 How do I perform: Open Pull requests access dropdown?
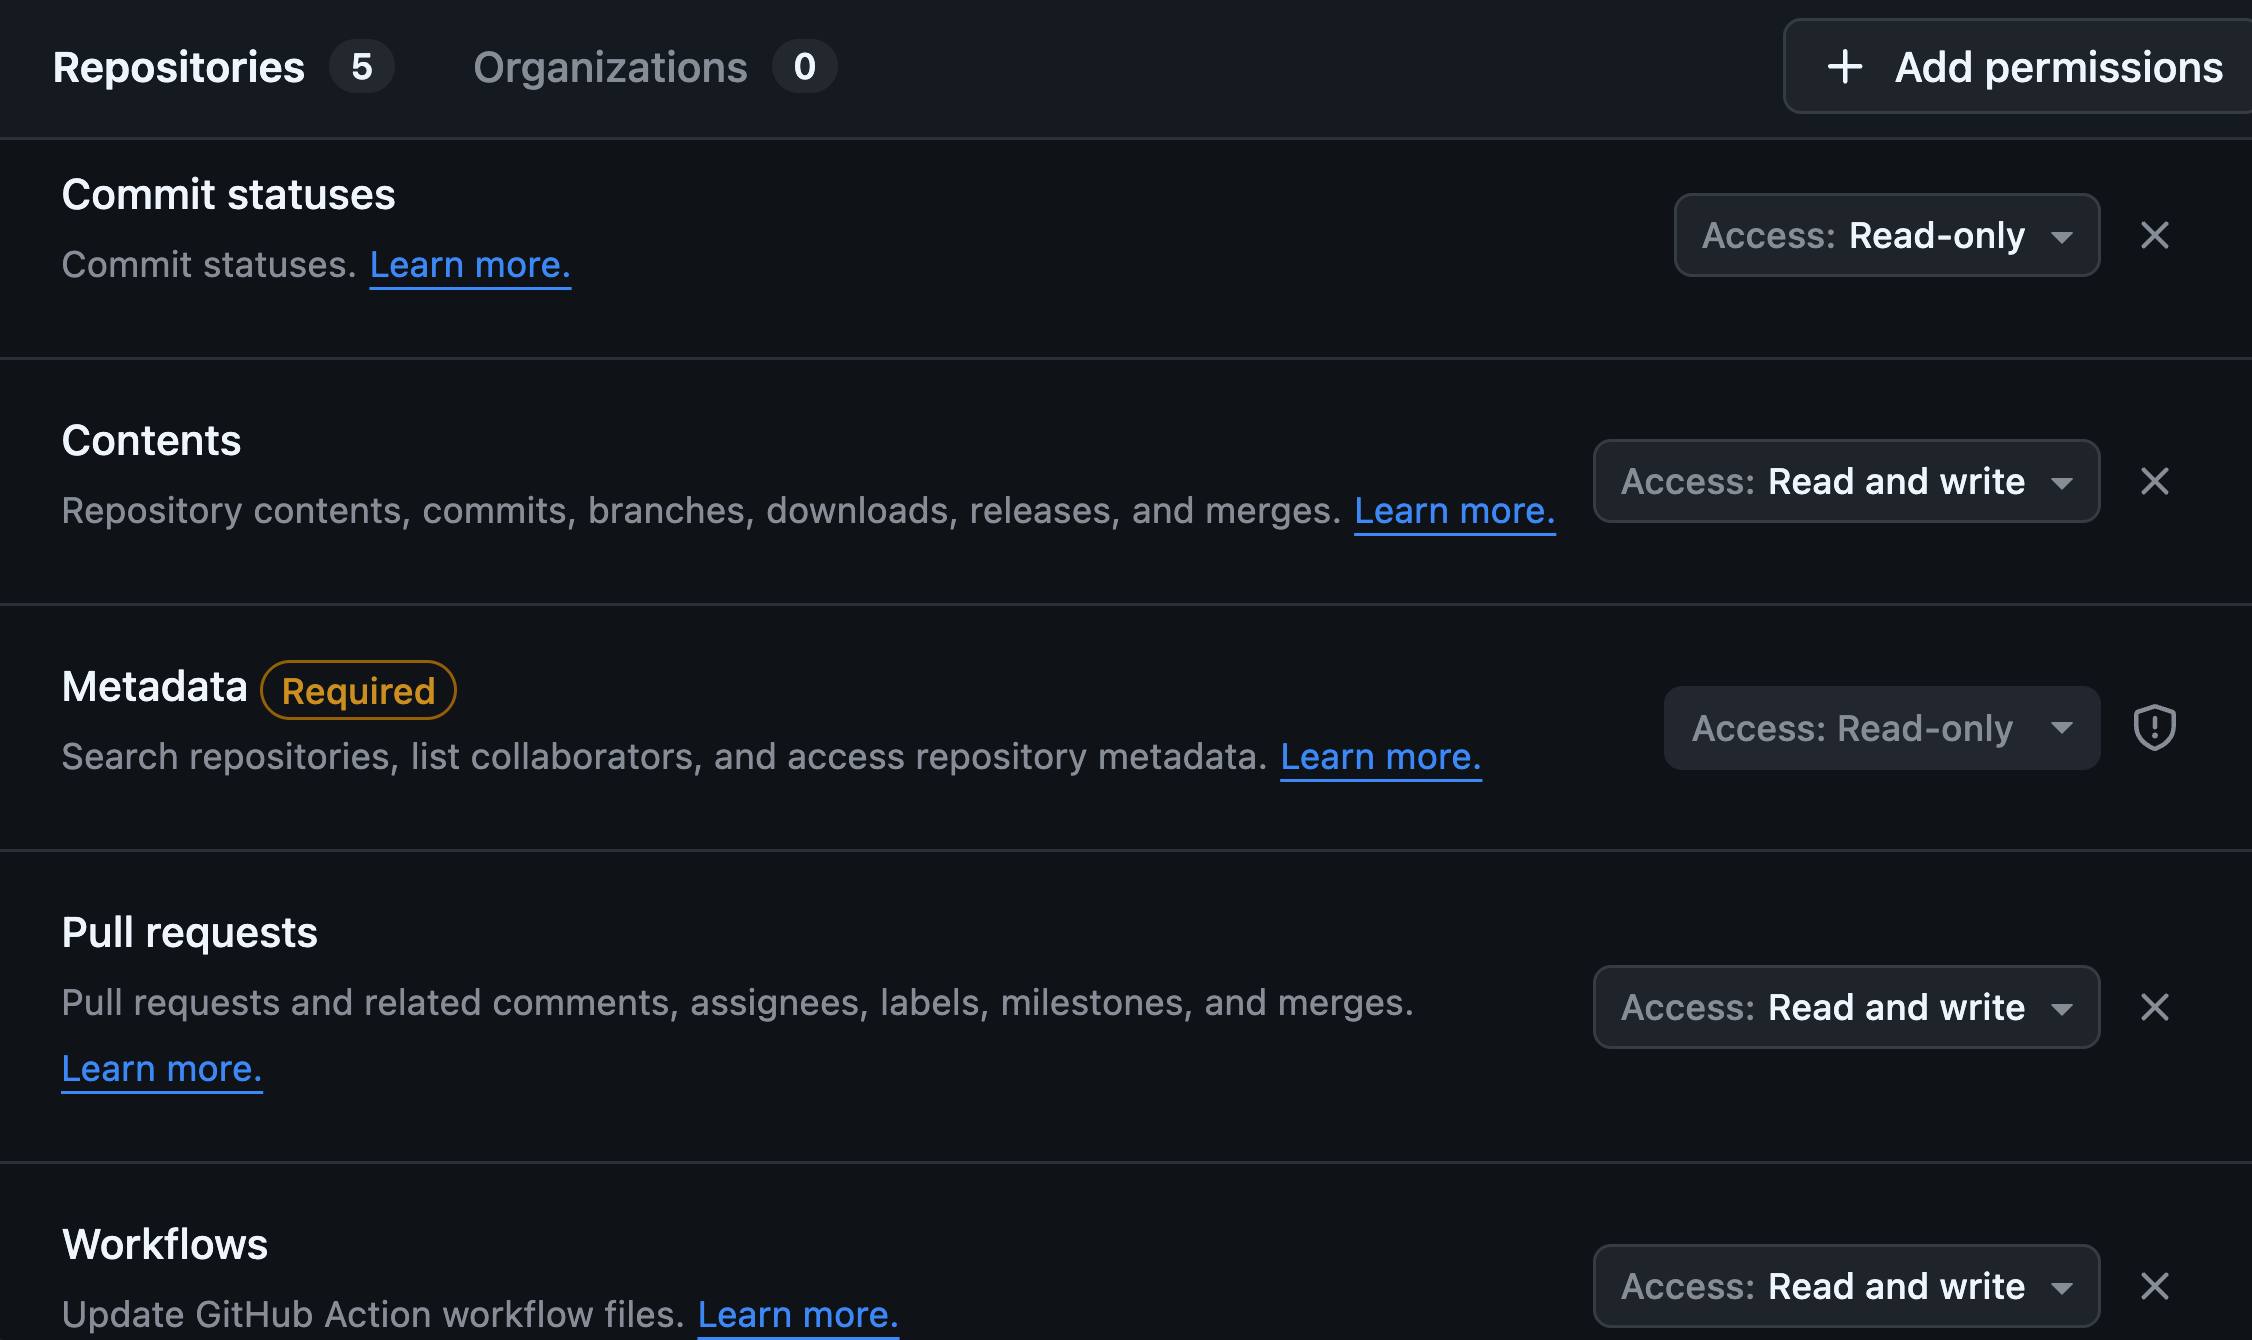(x=1846, y=1007)
